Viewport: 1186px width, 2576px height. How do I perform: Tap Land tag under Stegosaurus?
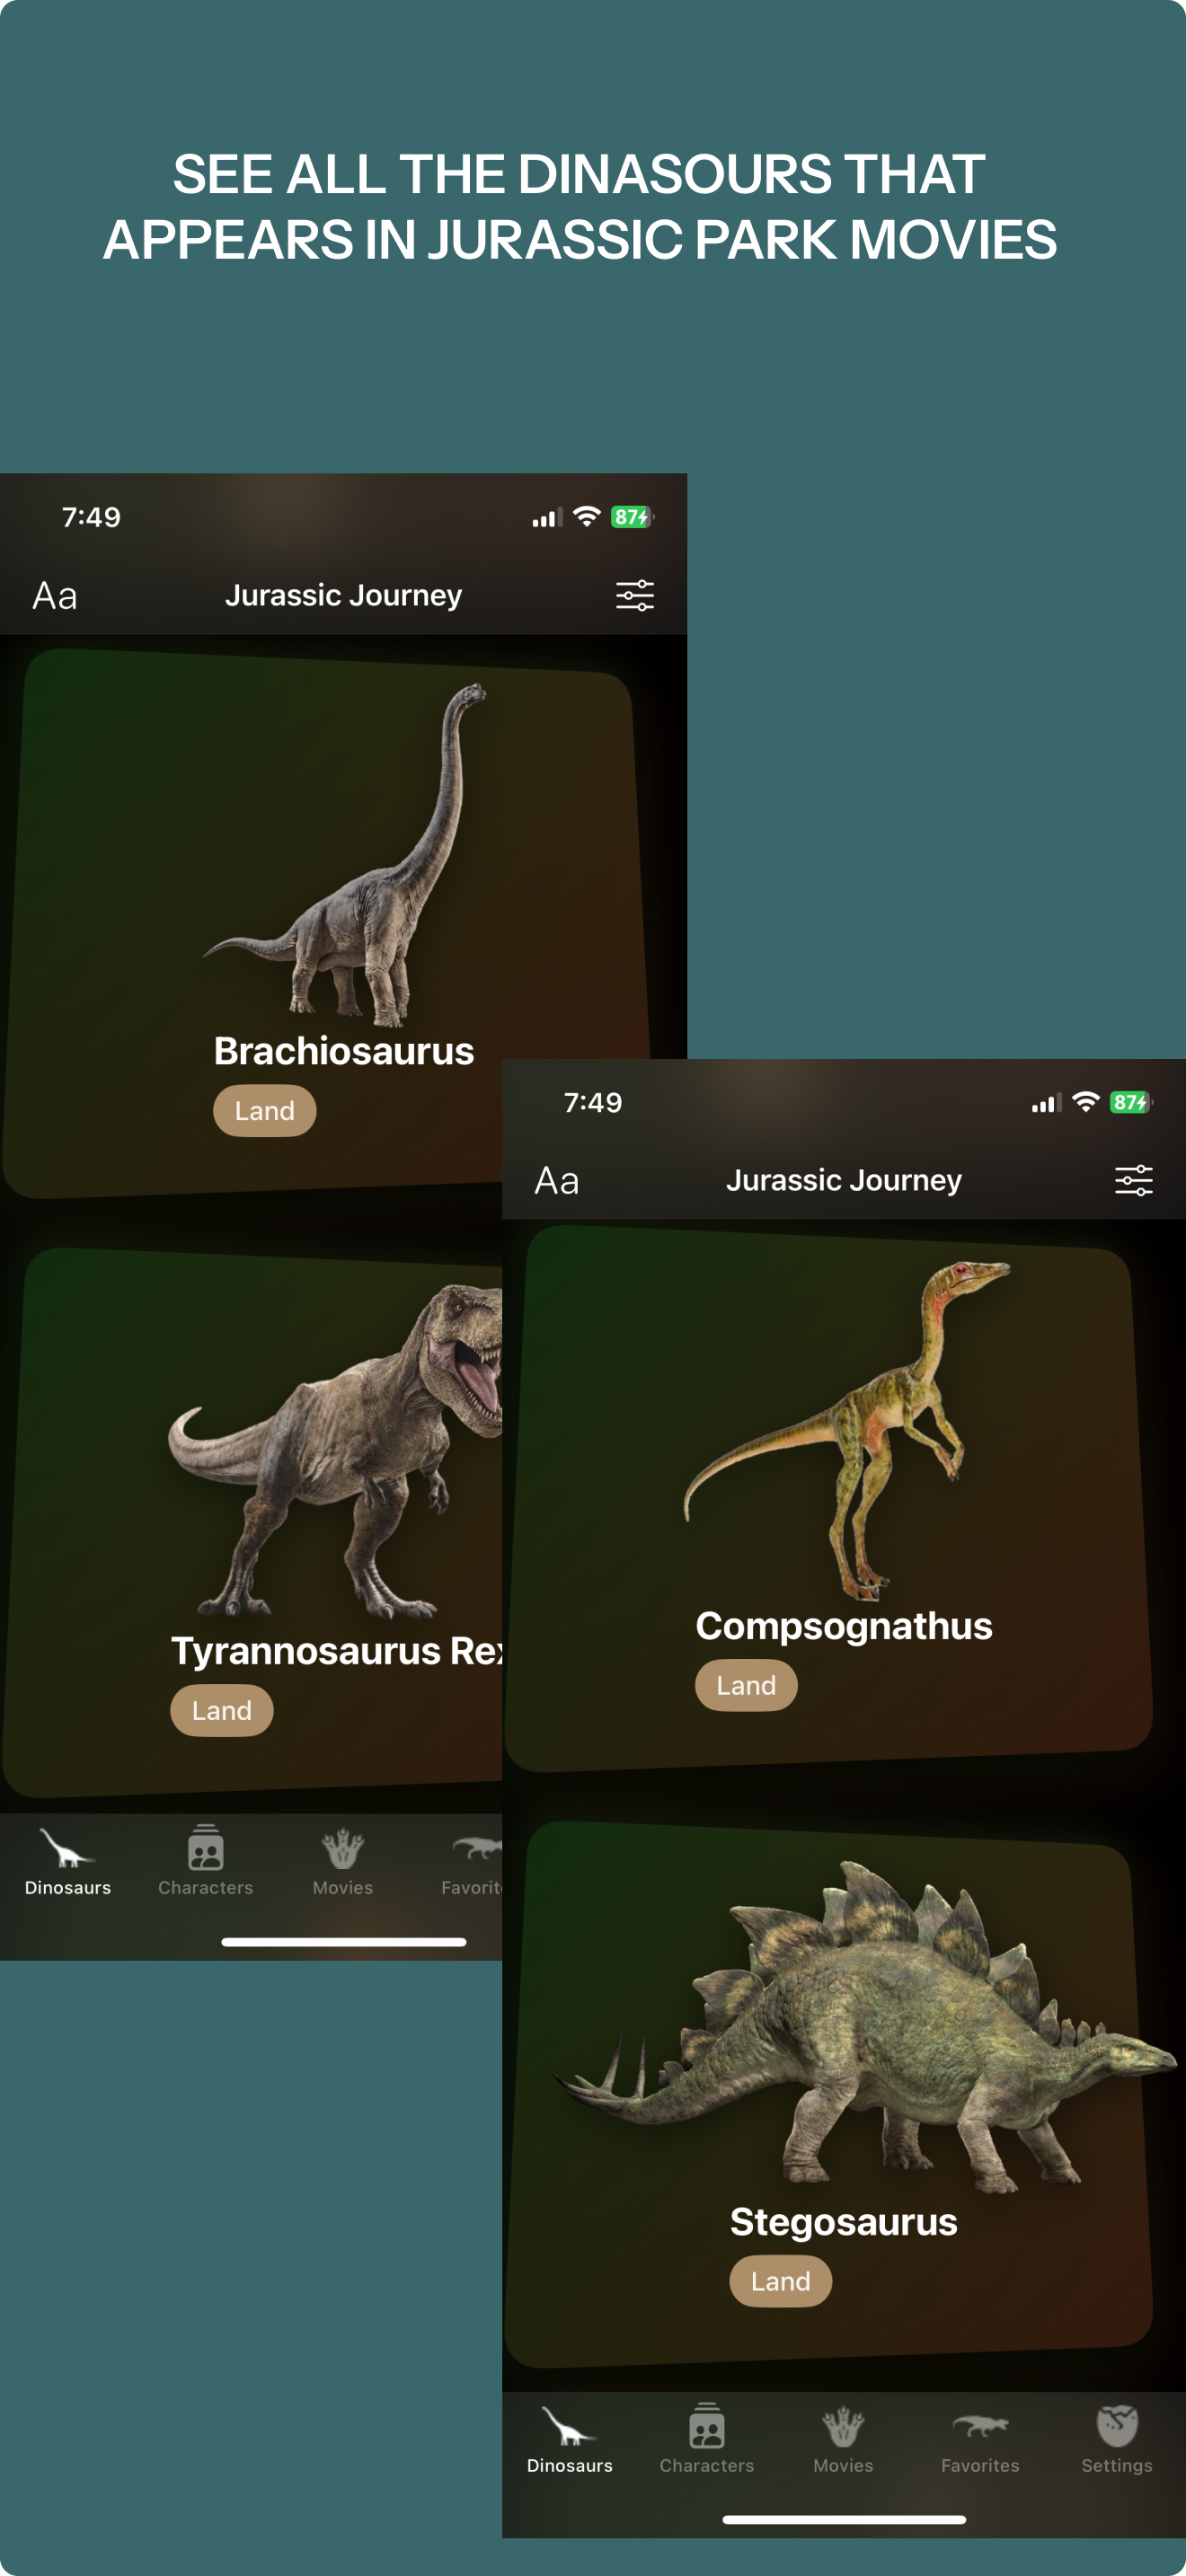click(x=781, y=2281)
